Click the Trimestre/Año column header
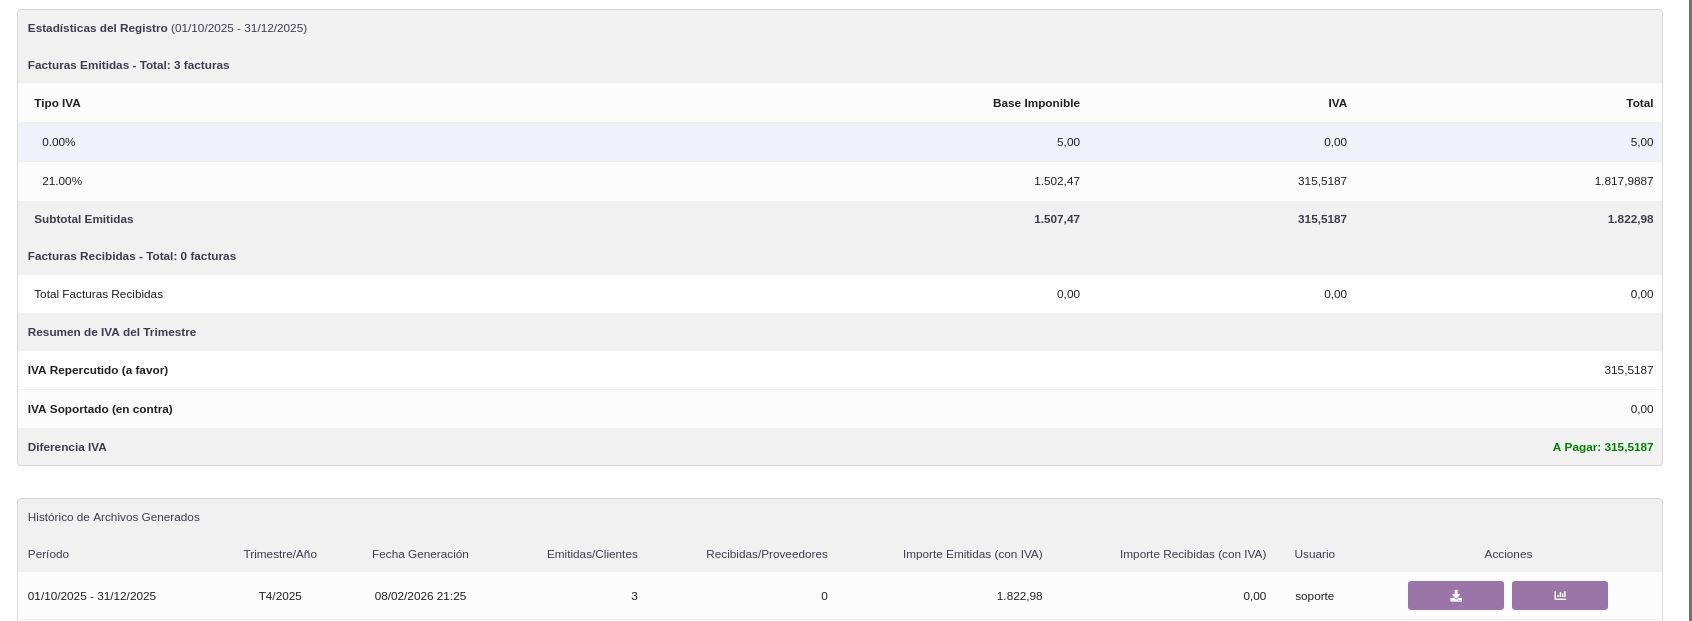The width and height of the screenshot is (1692, 621). coord(280,554)
